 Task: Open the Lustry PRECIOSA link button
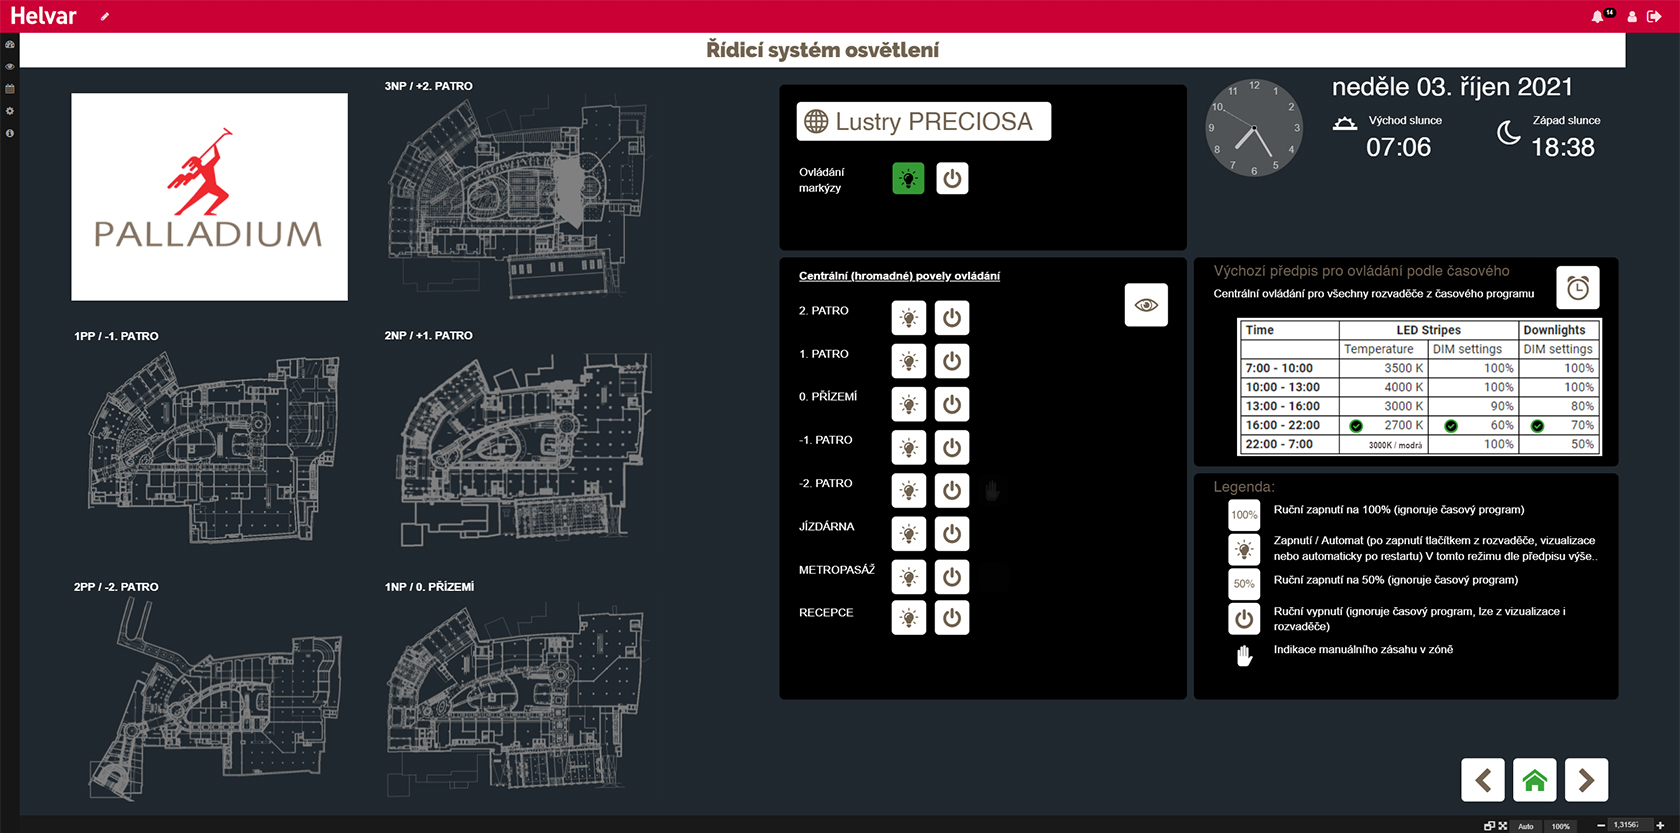click(x=923, y=122)
